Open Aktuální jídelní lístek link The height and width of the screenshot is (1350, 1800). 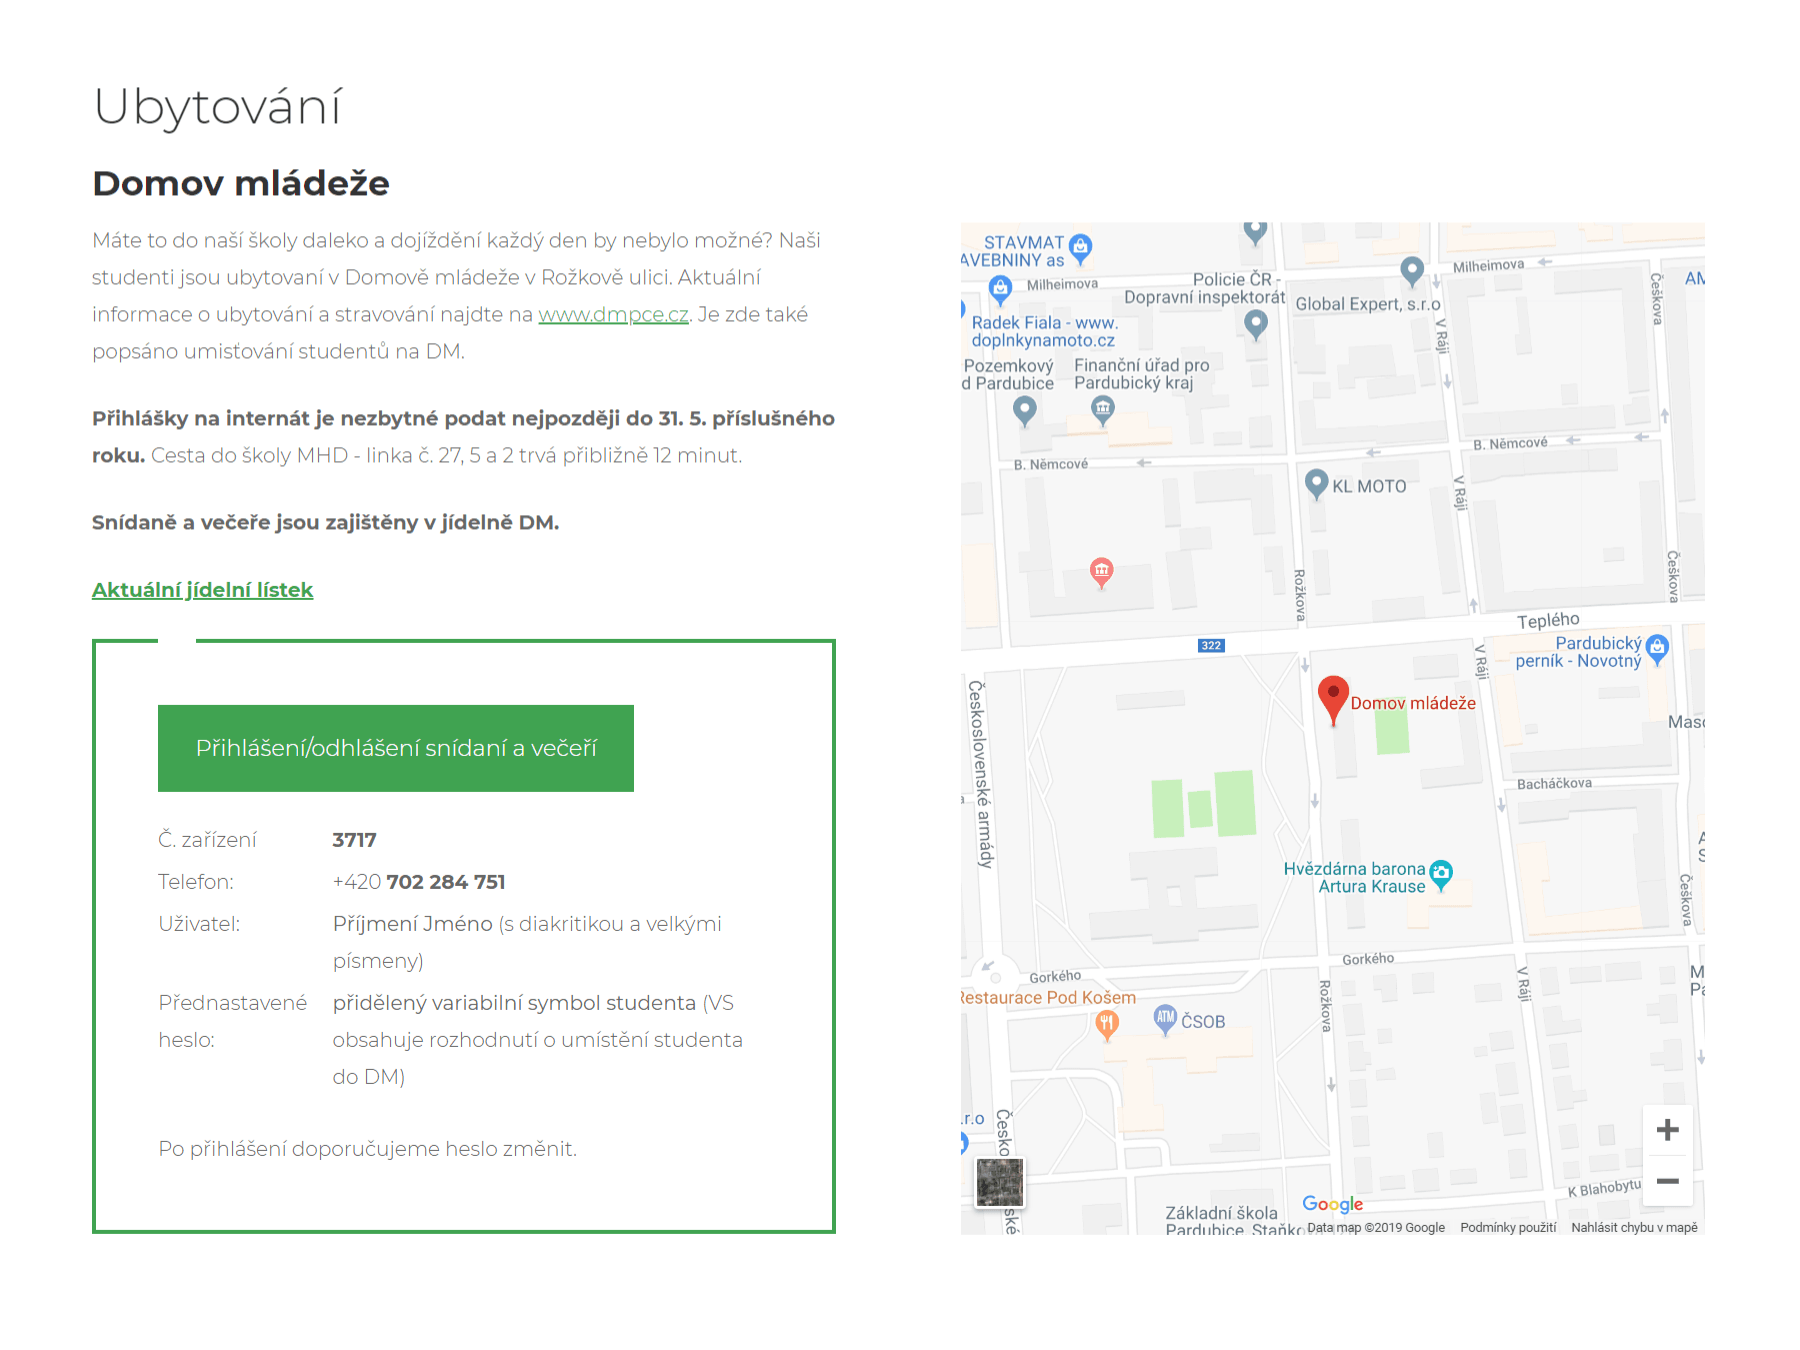tap(202, 590)
